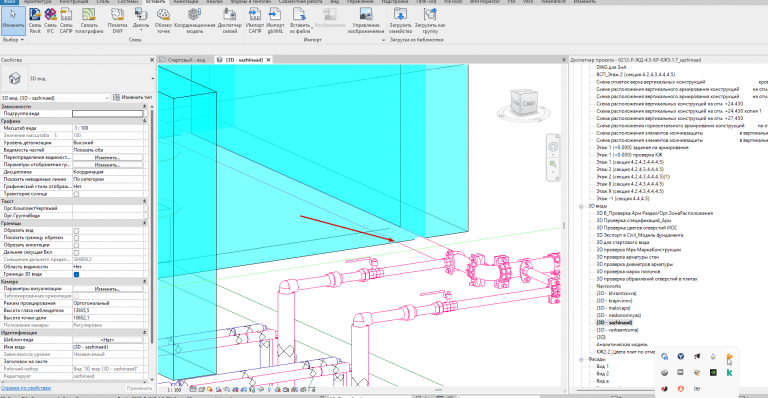
Task: Open the Координационная модель tool
Action: coord(195,21)
